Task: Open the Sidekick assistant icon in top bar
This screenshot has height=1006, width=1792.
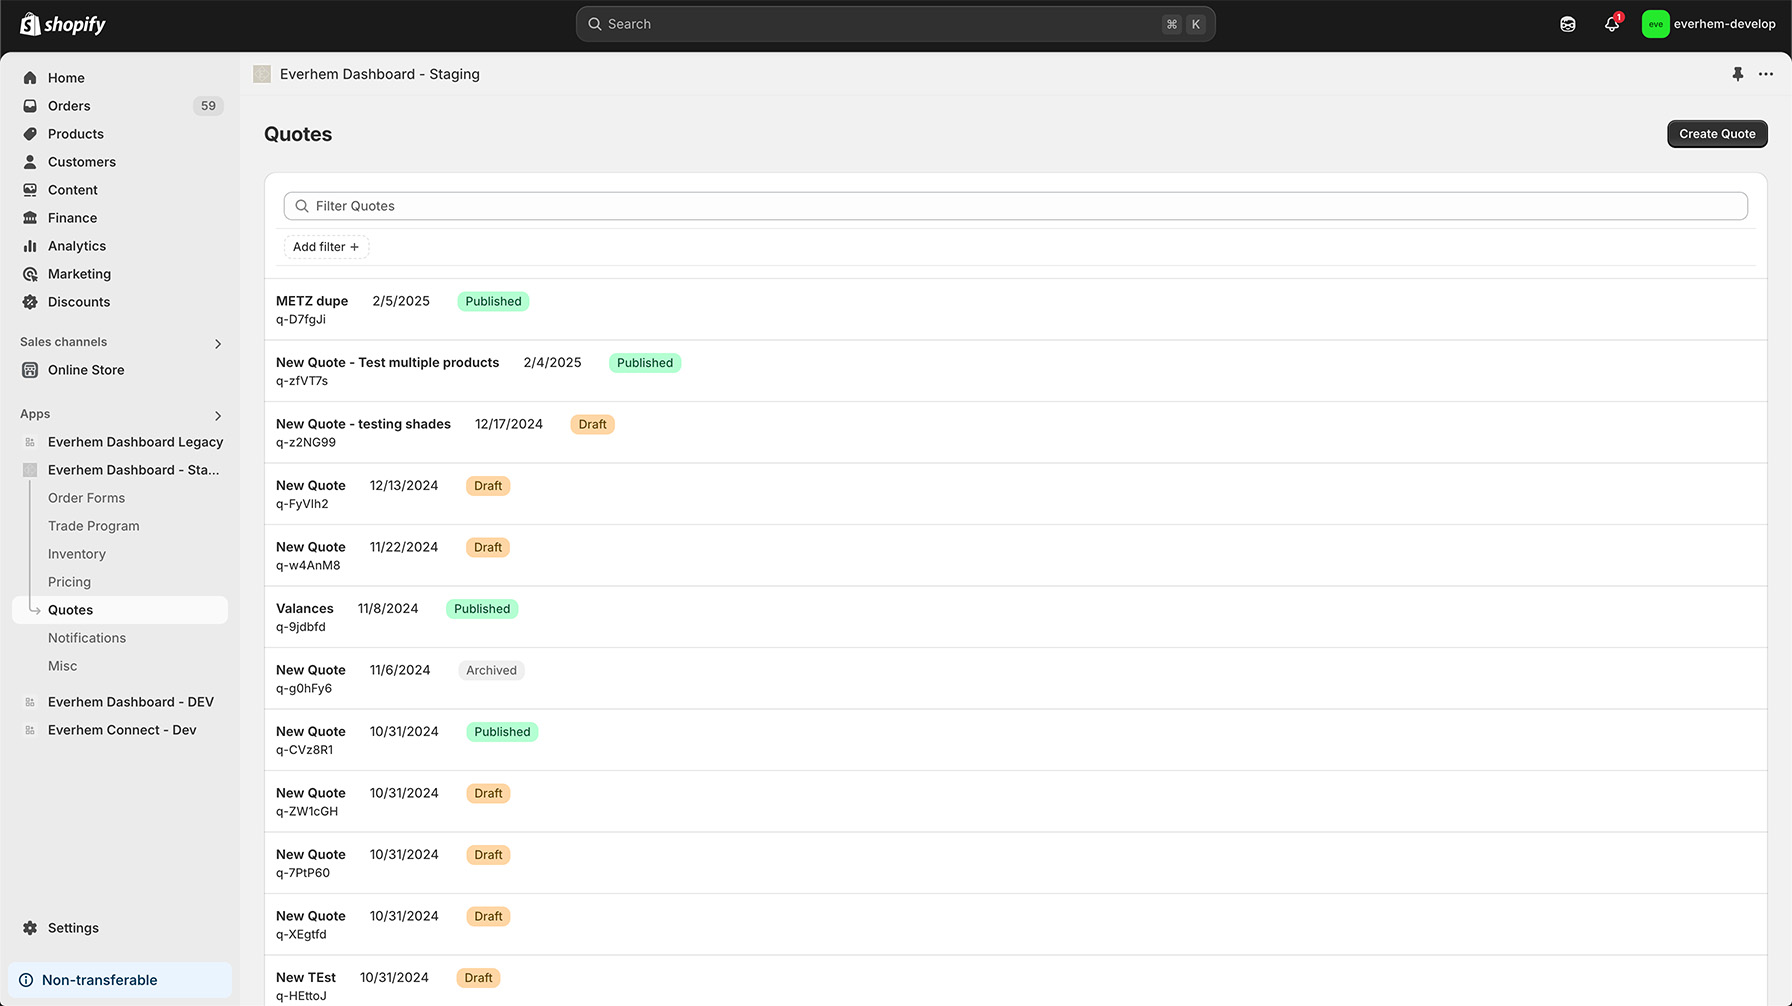Action: point(1568,24)
